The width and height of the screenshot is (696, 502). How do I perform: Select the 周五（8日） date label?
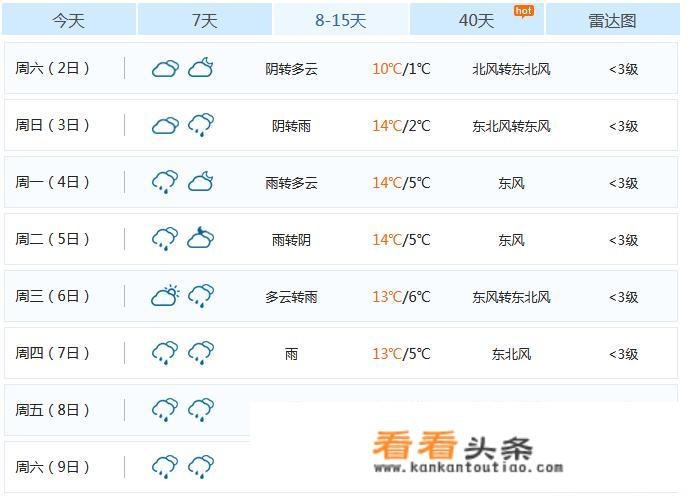click(x=52, y=410)
